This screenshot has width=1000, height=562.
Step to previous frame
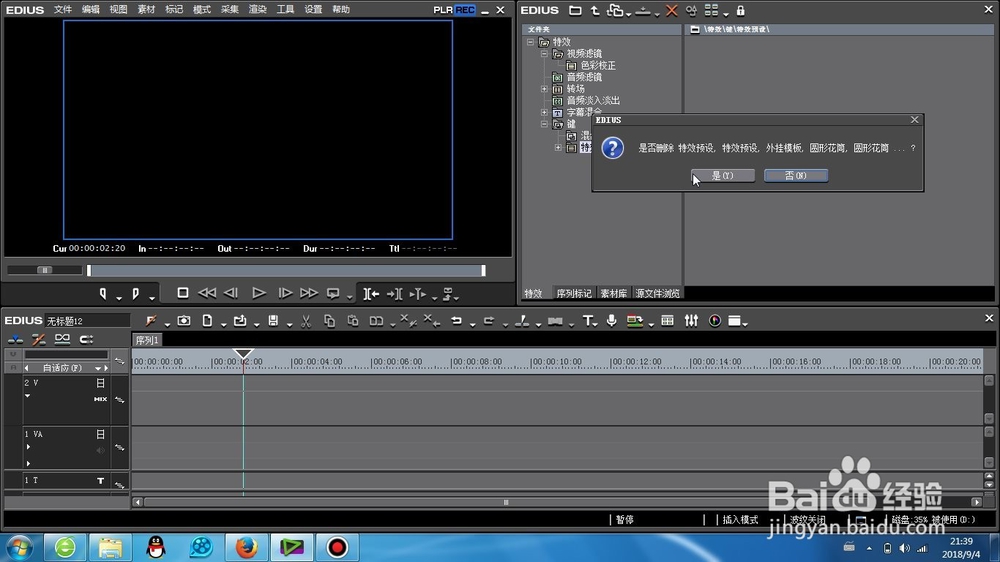point(231,293)
